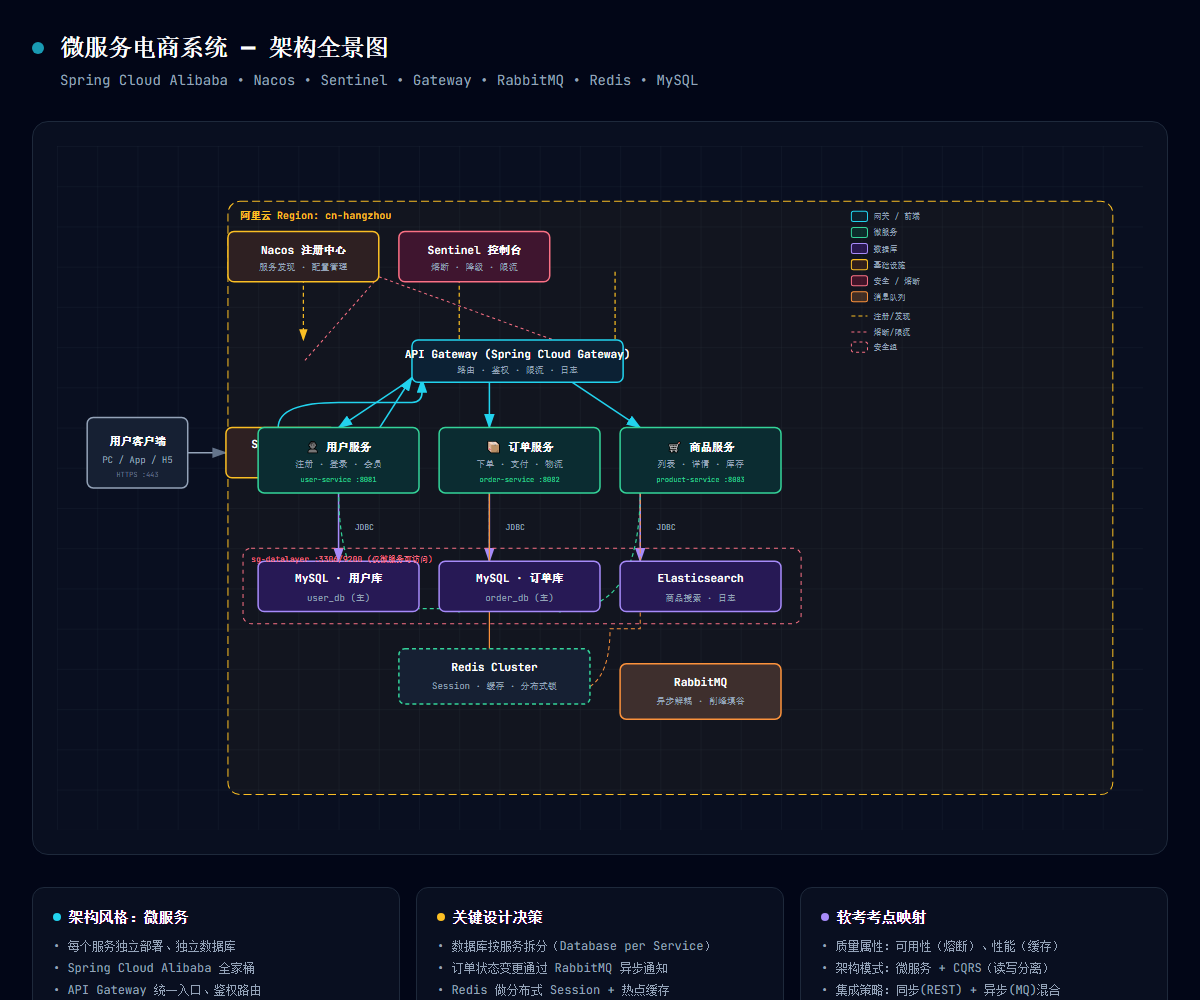Click the text PC / App / H5
Screen dimensions: 1200x1000
pyautogui.click(x=137, y=460)
